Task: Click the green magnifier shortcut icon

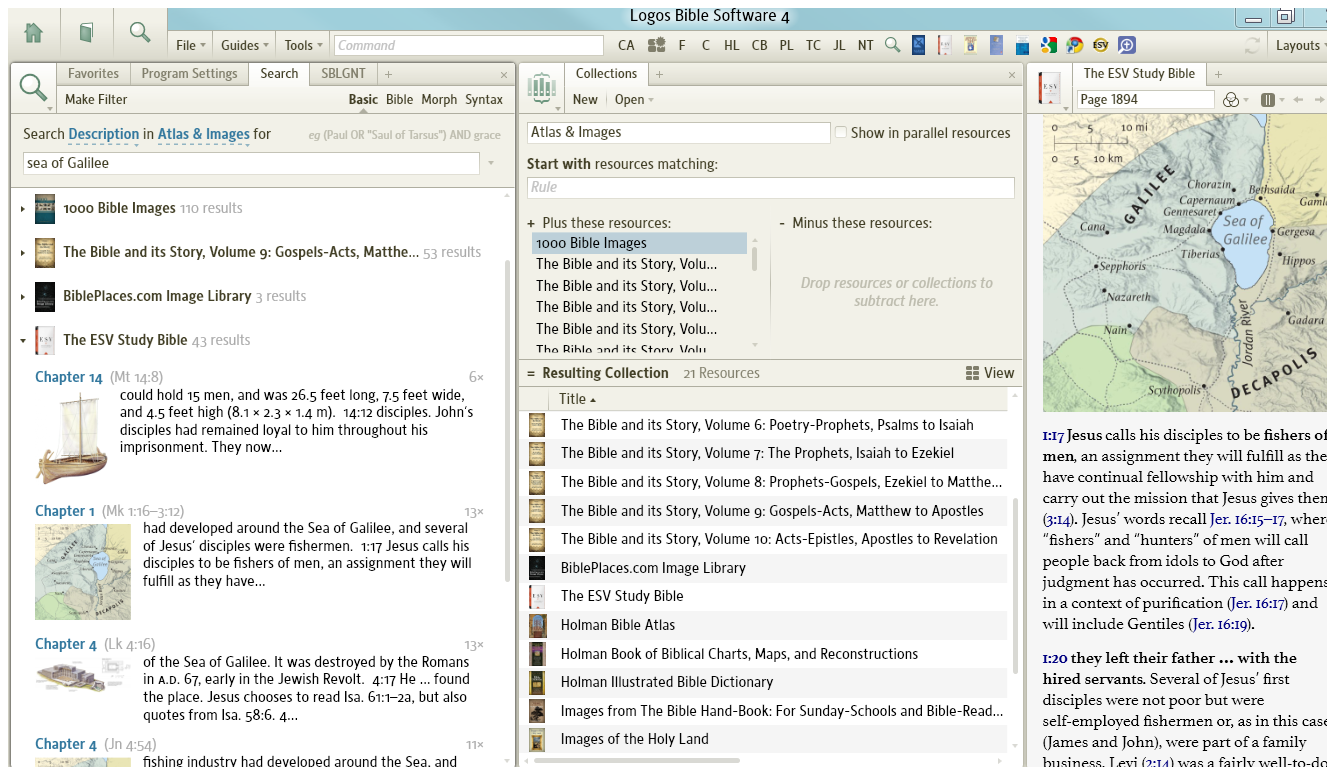Action: pos(893,45)
